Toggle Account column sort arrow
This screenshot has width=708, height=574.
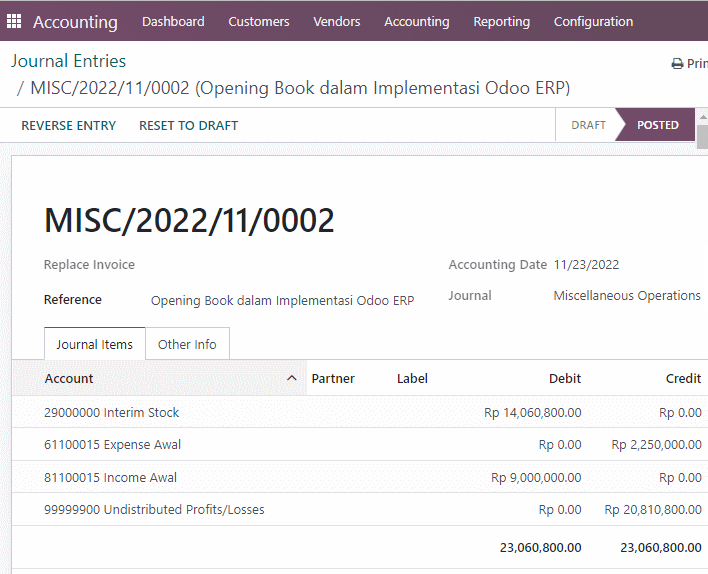coord(292,378)
